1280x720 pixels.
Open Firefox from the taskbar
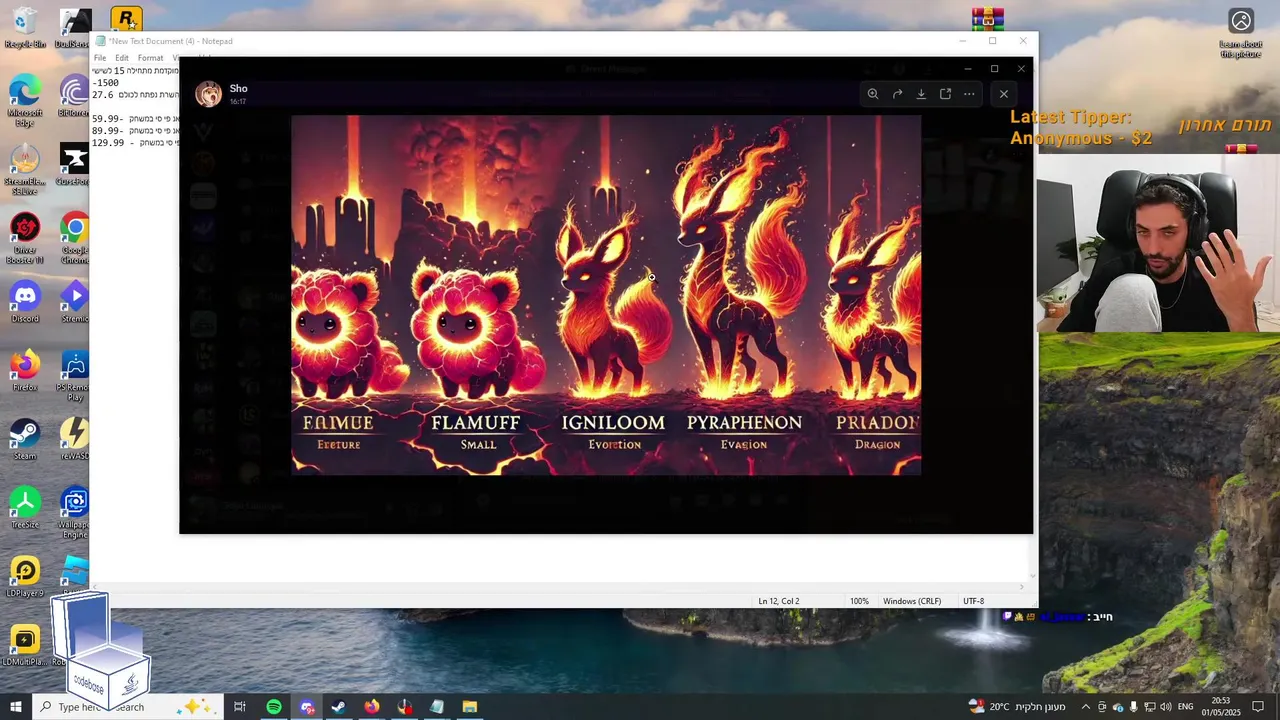tap(372, 707)
